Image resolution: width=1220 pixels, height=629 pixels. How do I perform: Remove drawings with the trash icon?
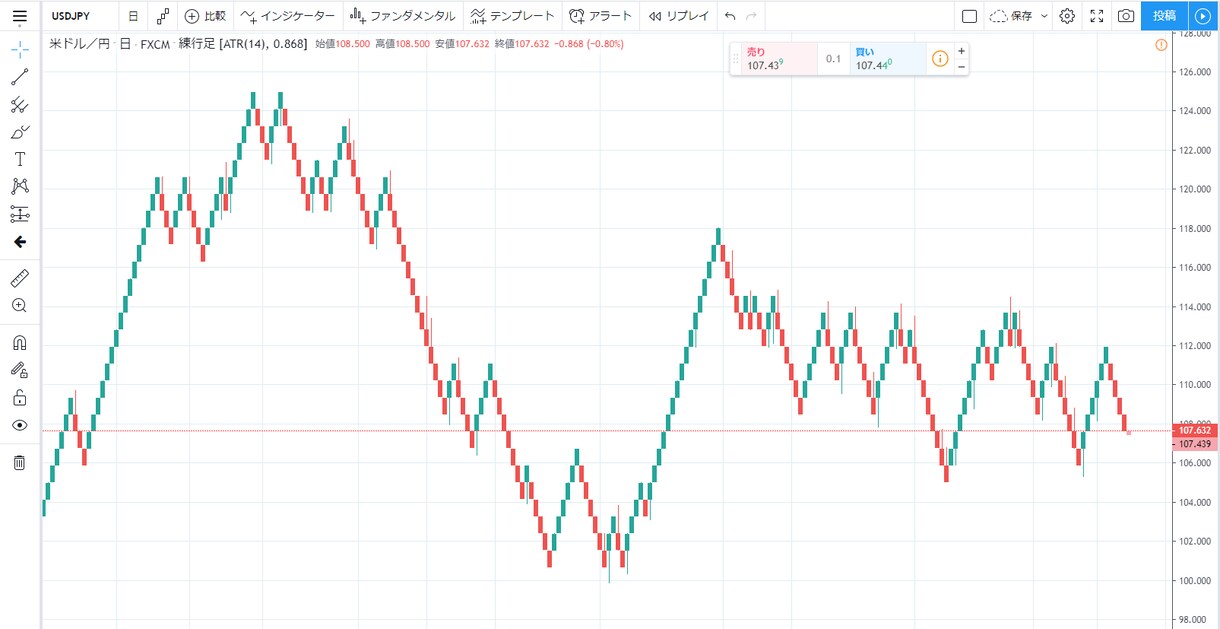[x=19, y=462]
